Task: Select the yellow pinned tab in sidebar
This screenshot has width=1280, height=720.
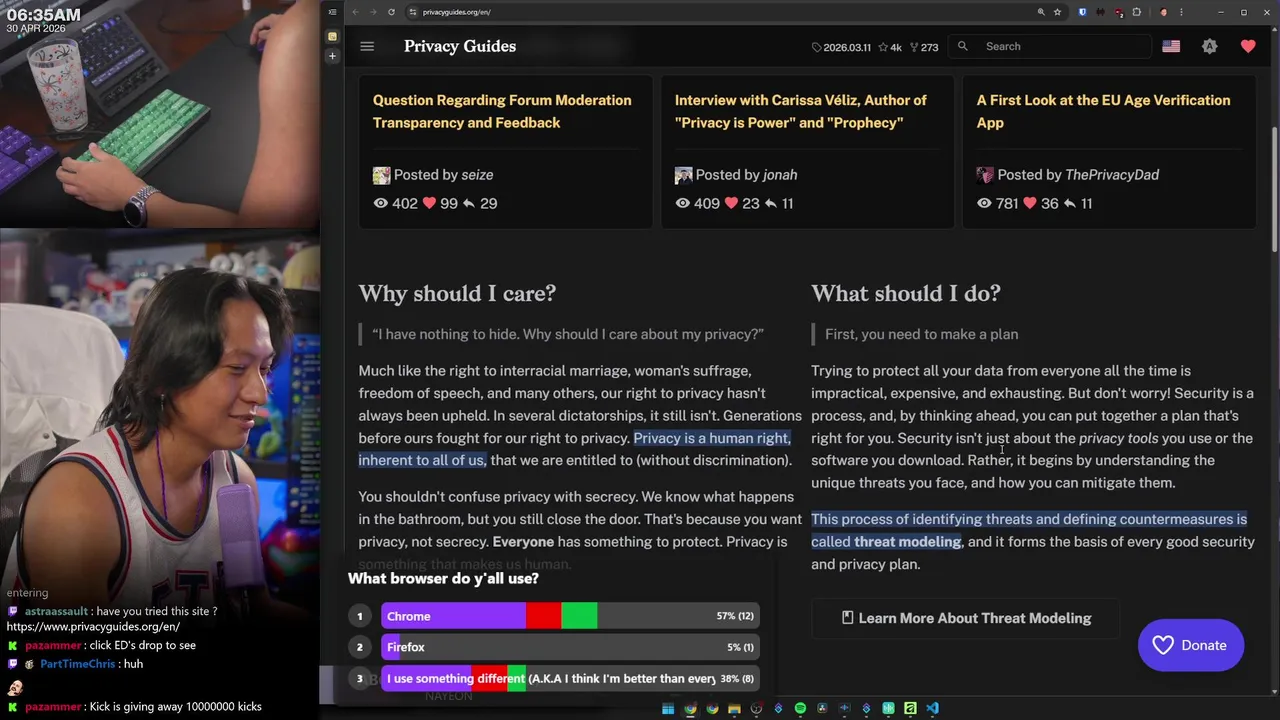Action: pyautogui.click(x=332, y=36)
